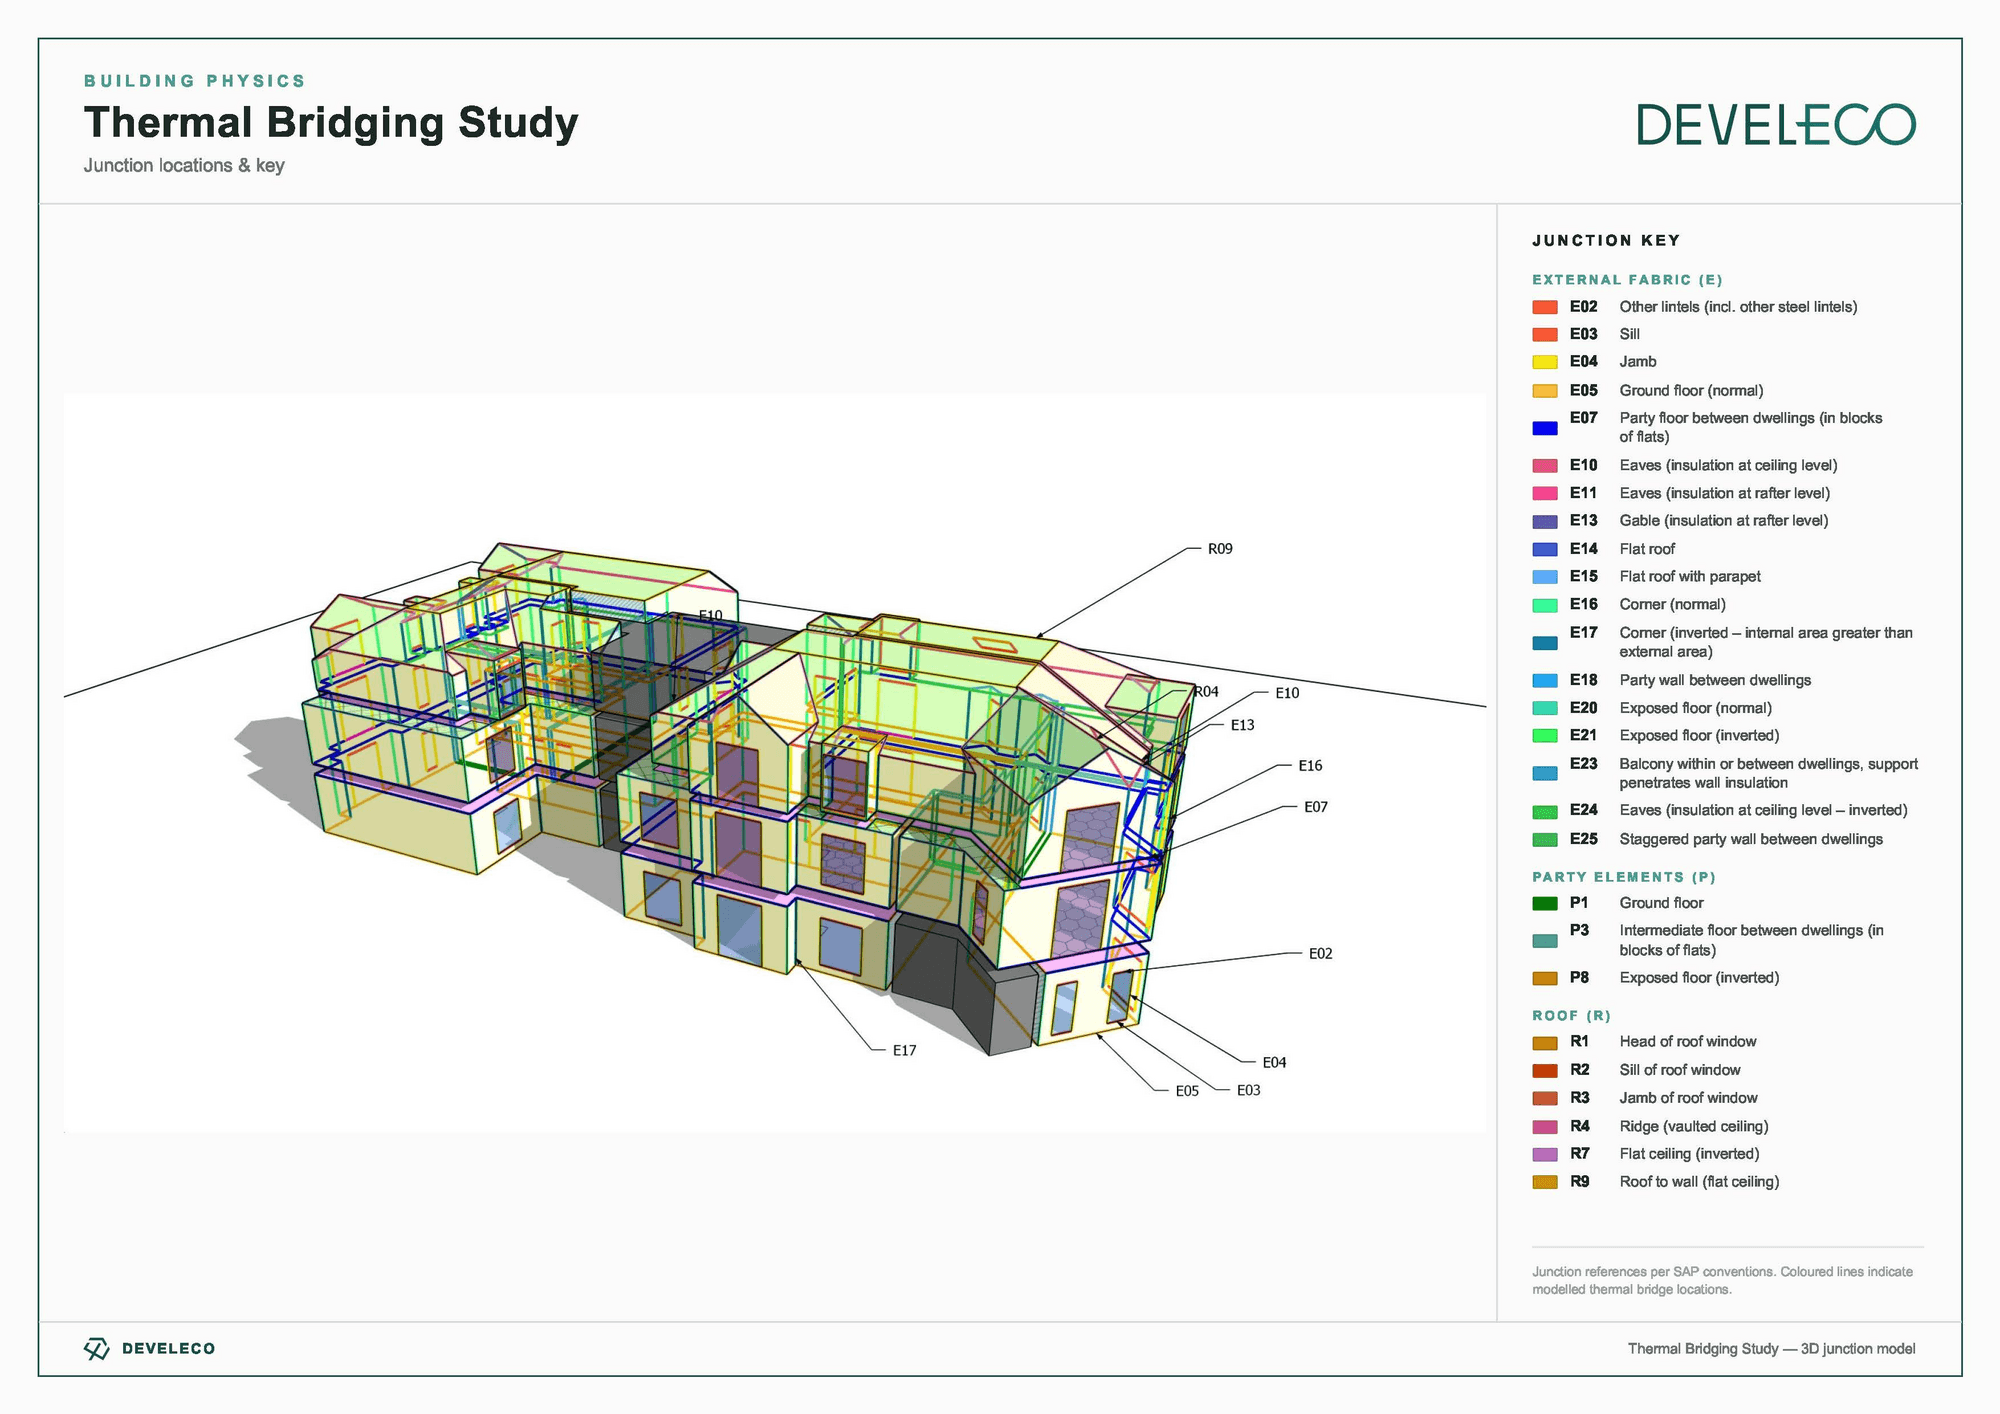The height and width of the screenshot is (1414, 2000).
Task: Click the blue E07 Party floor swatch
Action: tap(1545, 428)
